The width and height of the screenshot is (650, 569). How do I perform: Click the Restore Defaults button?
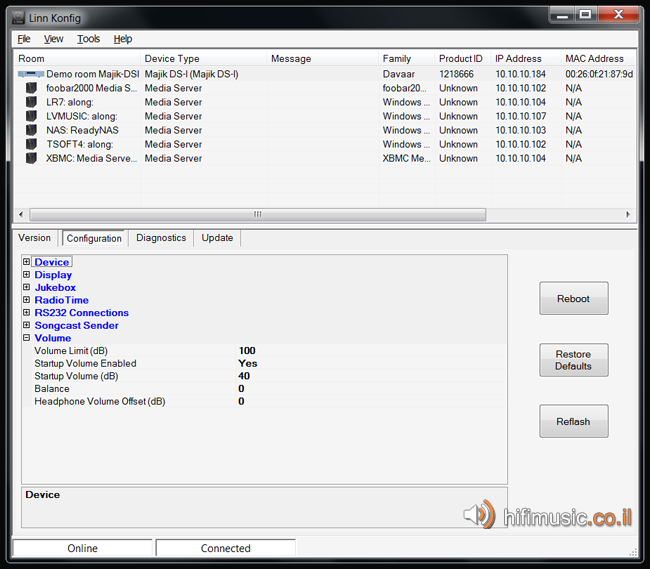pyautogui.click(x=574, y=360)
